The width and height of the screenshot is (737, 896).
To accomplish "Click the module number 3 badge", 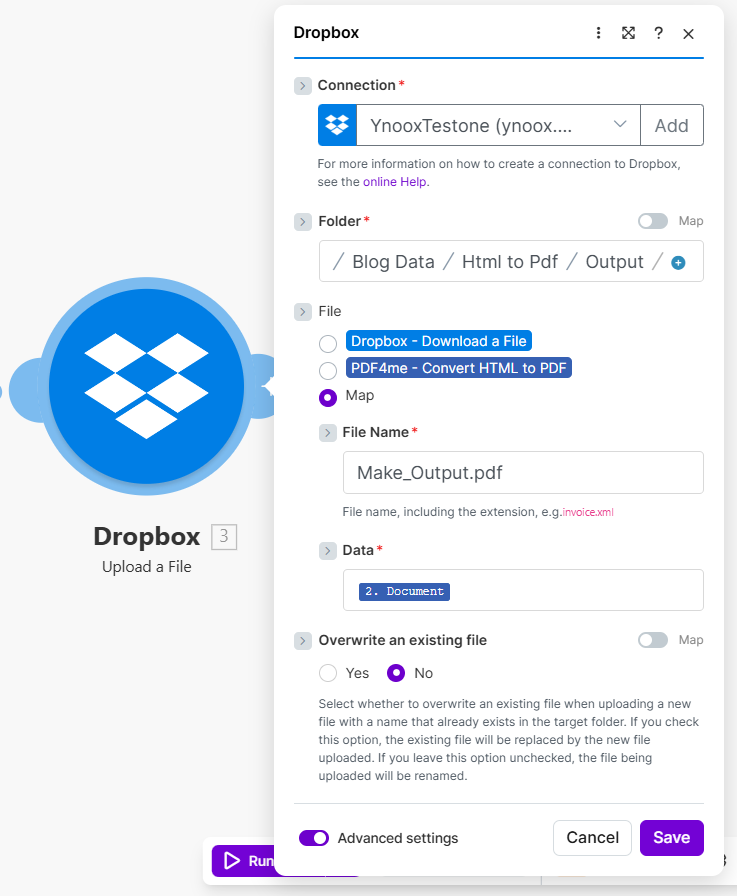I will tap(224, 537).
